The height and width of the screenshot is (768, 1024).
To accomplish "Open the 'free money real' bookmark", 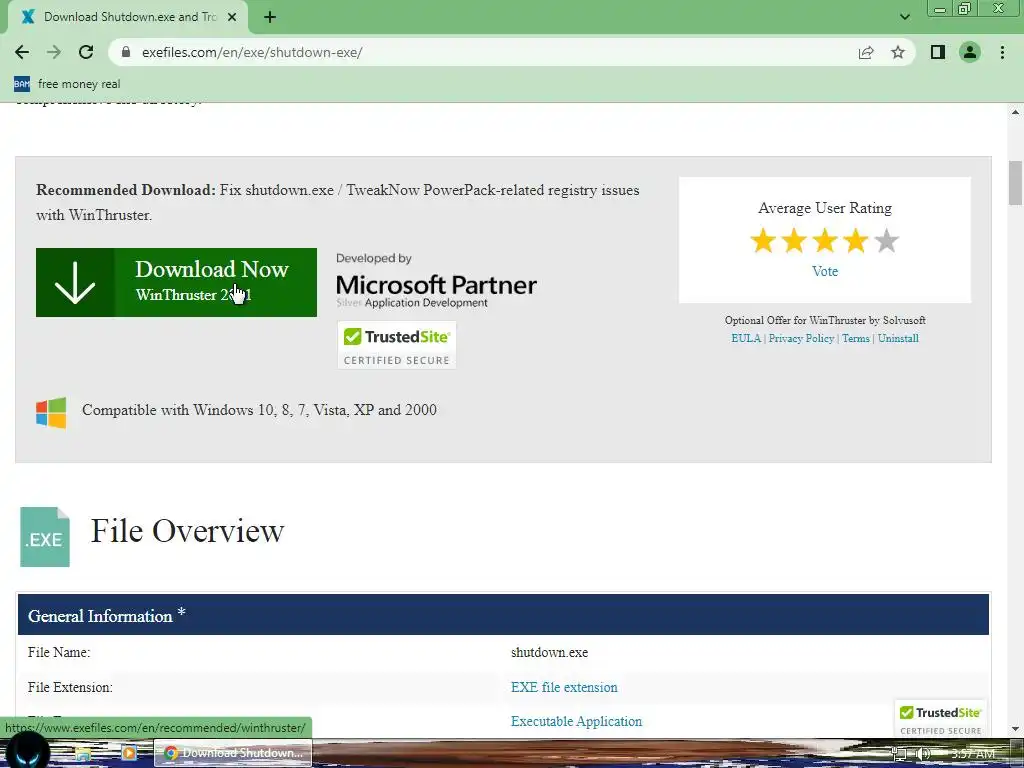I will tap(67, 84).
